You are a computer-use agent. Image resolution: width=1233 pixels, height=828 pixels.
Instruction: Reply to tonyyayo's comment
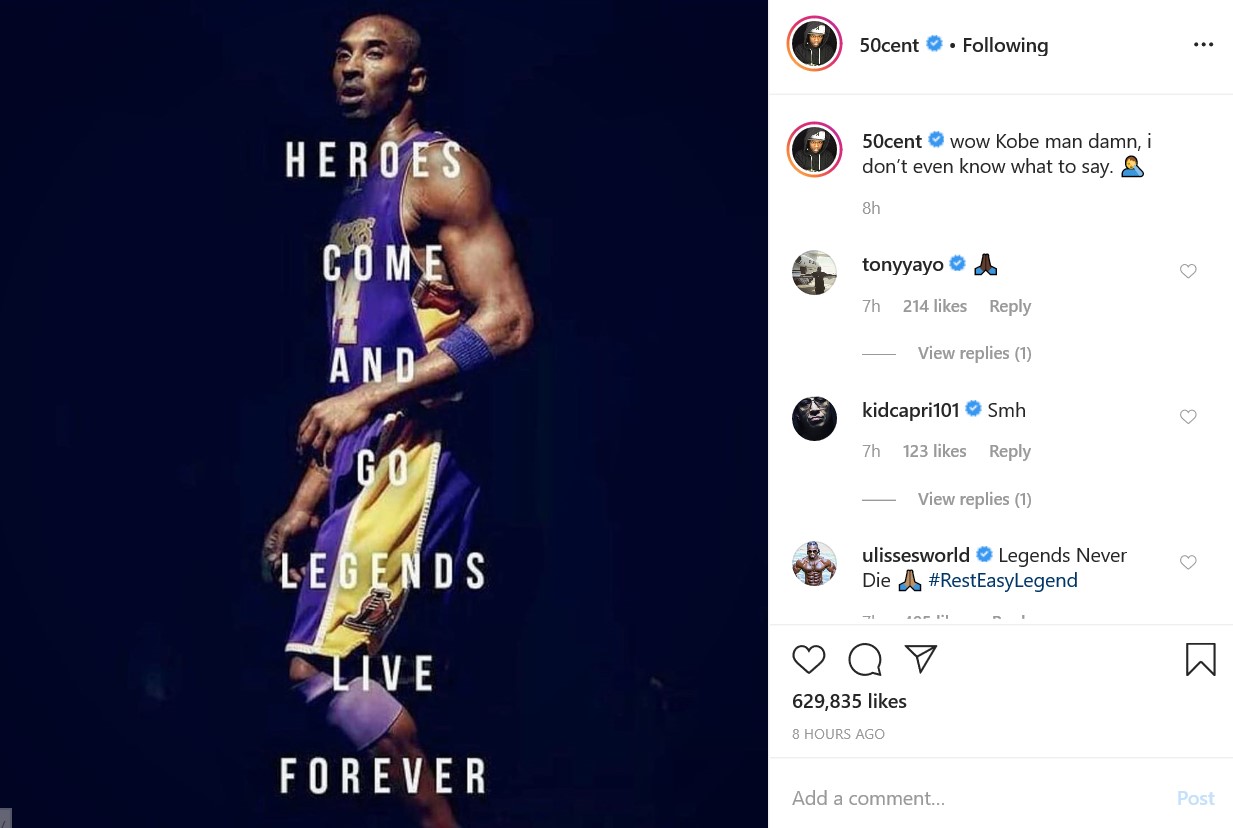pos(1009,307)
